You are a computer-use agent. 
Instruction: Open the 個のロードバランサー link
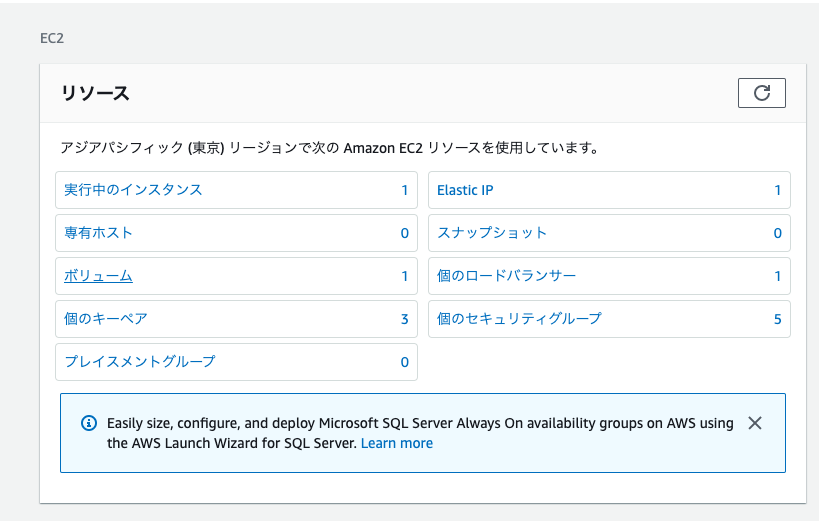coord(506,276)
